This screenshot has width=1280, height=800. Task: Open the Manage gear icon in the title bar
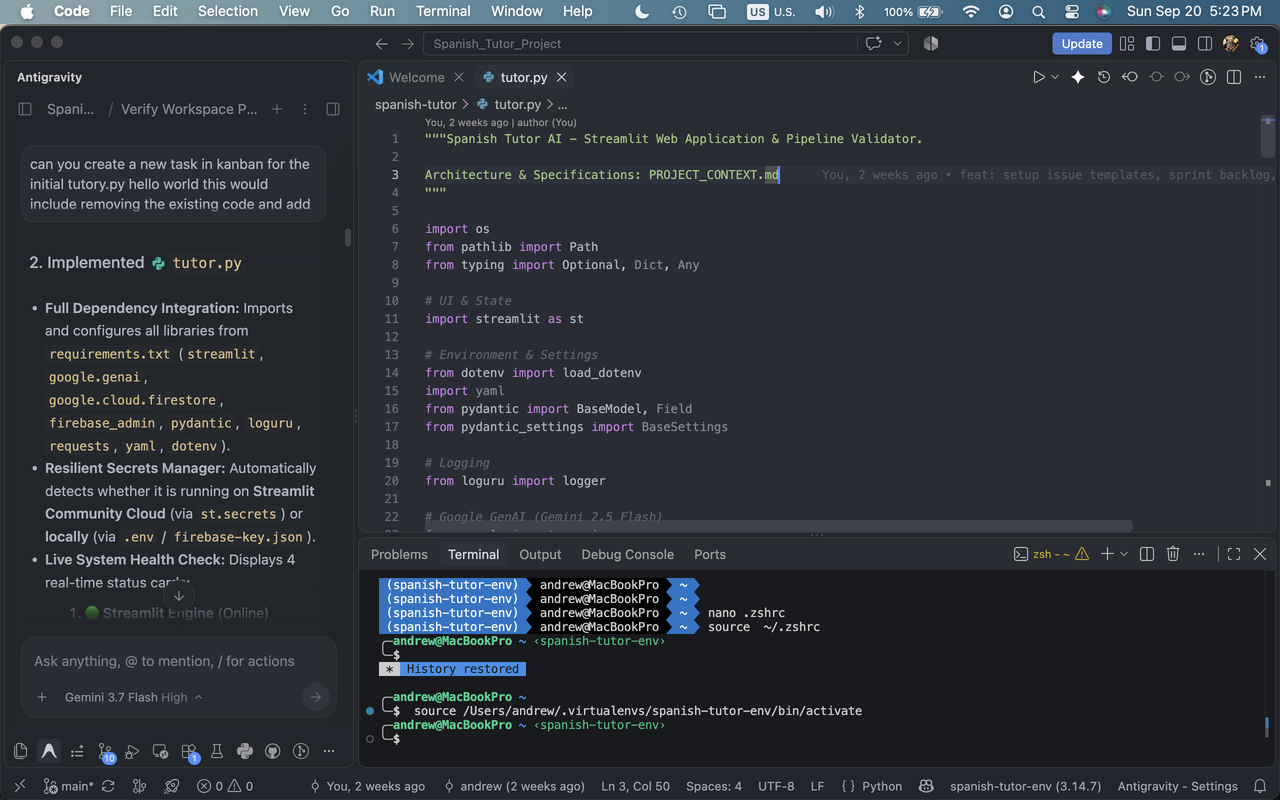[x=1258, y=44]
